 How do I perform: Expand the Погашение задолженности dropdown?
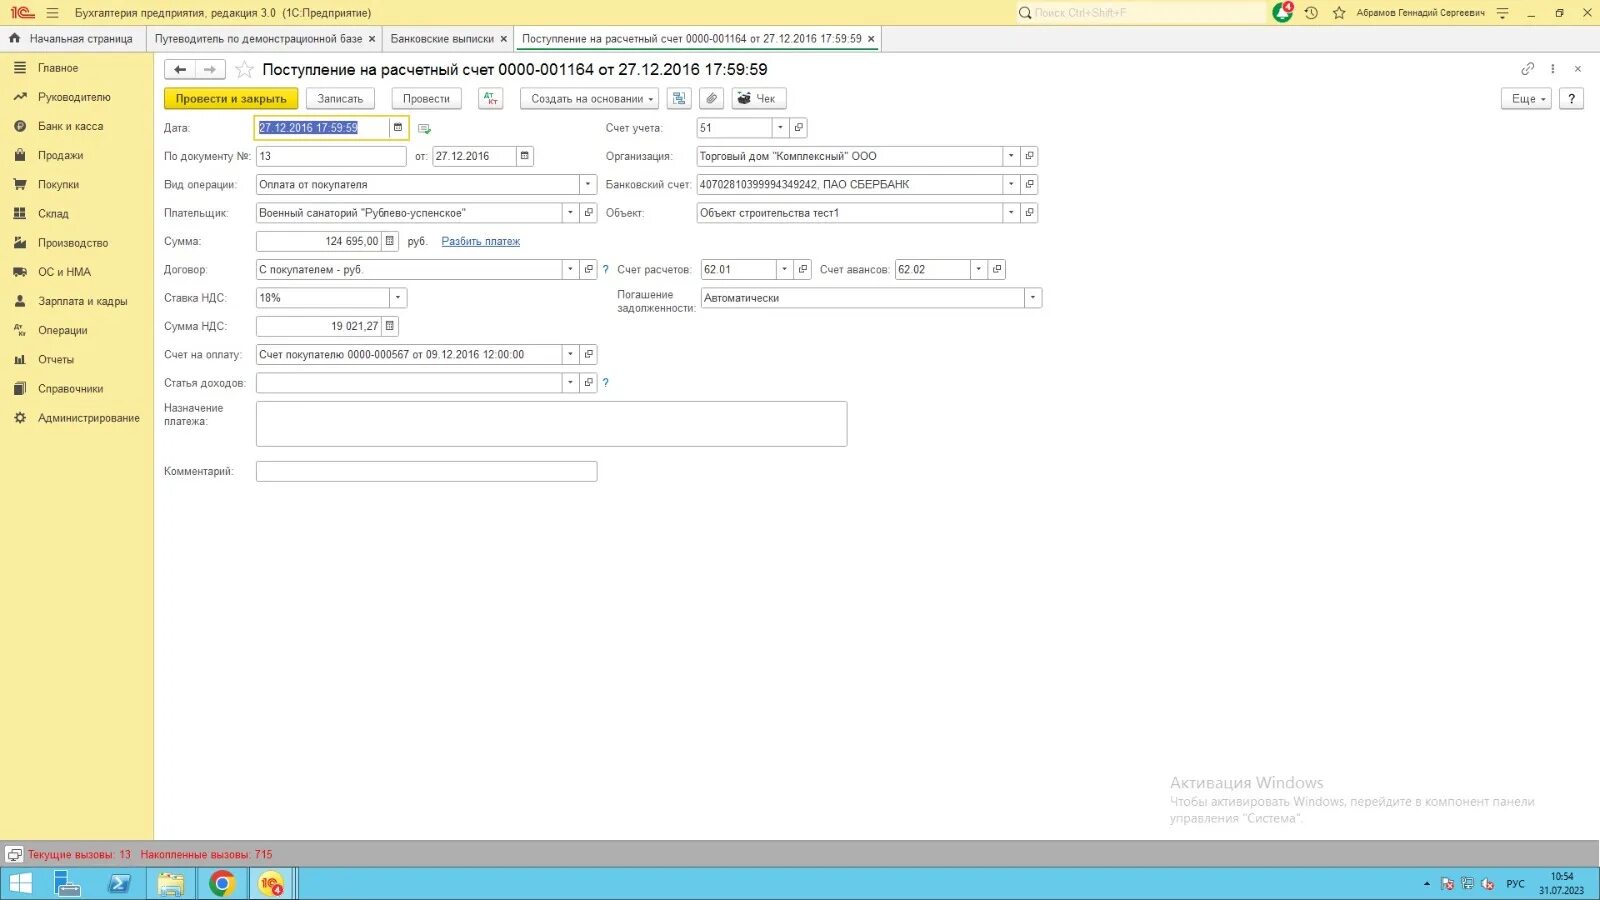point(1033,298)
